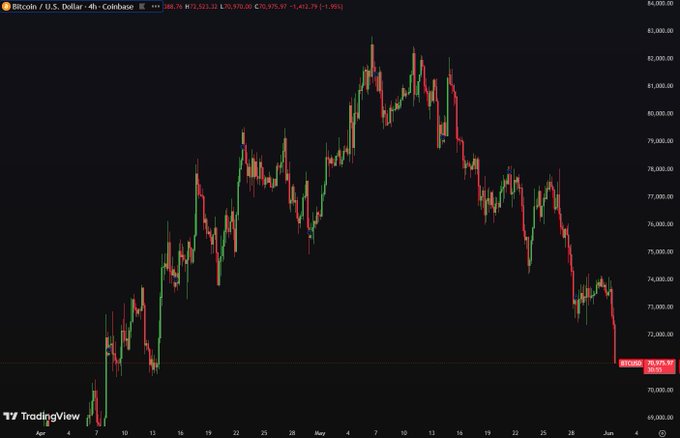
Task: Click 72,000.00 on the price axis
Action: 660,334
